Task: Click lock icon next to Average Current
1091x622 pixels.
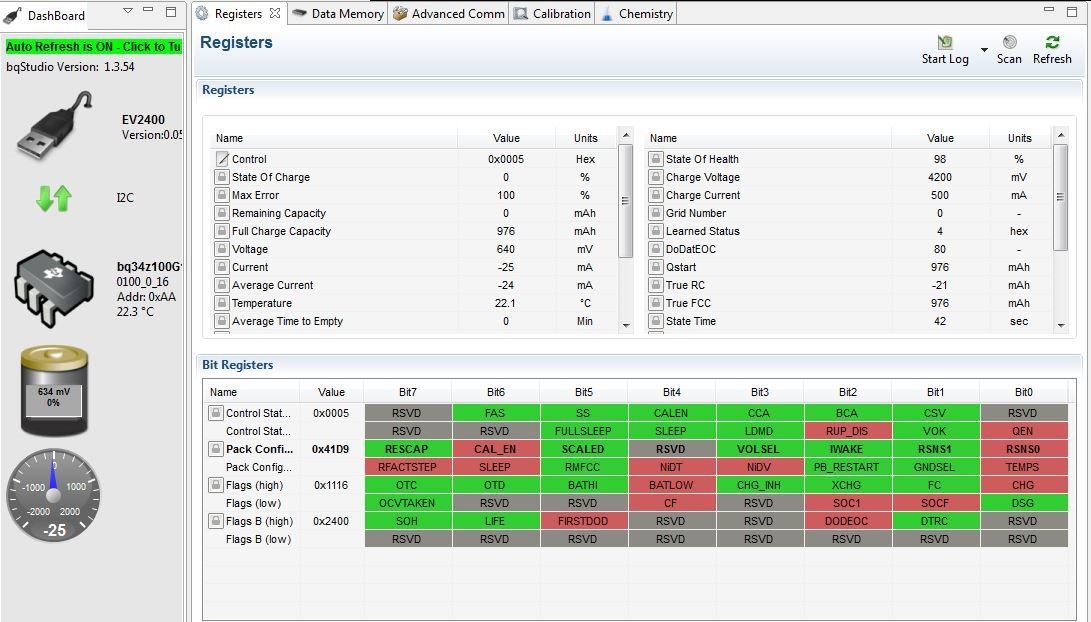Action: pyautogui.click(x=221, y=285)
